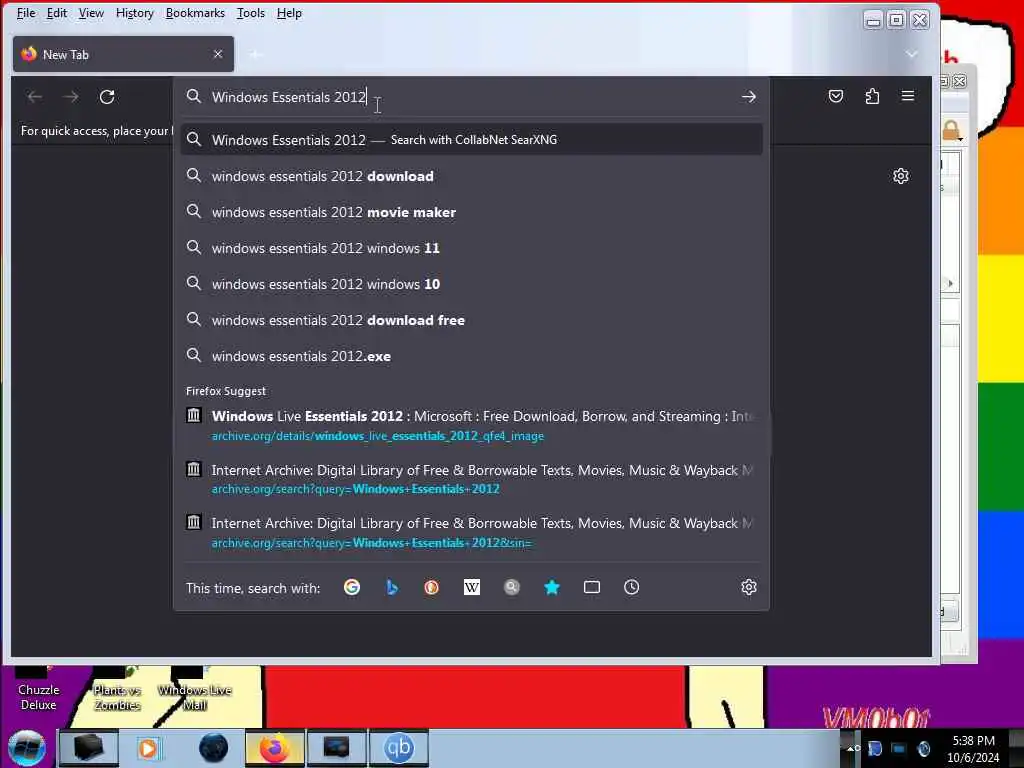Viewport: 1024px width, 768px height.
Task: Close the New Tab tab
Action: (218, 54)
